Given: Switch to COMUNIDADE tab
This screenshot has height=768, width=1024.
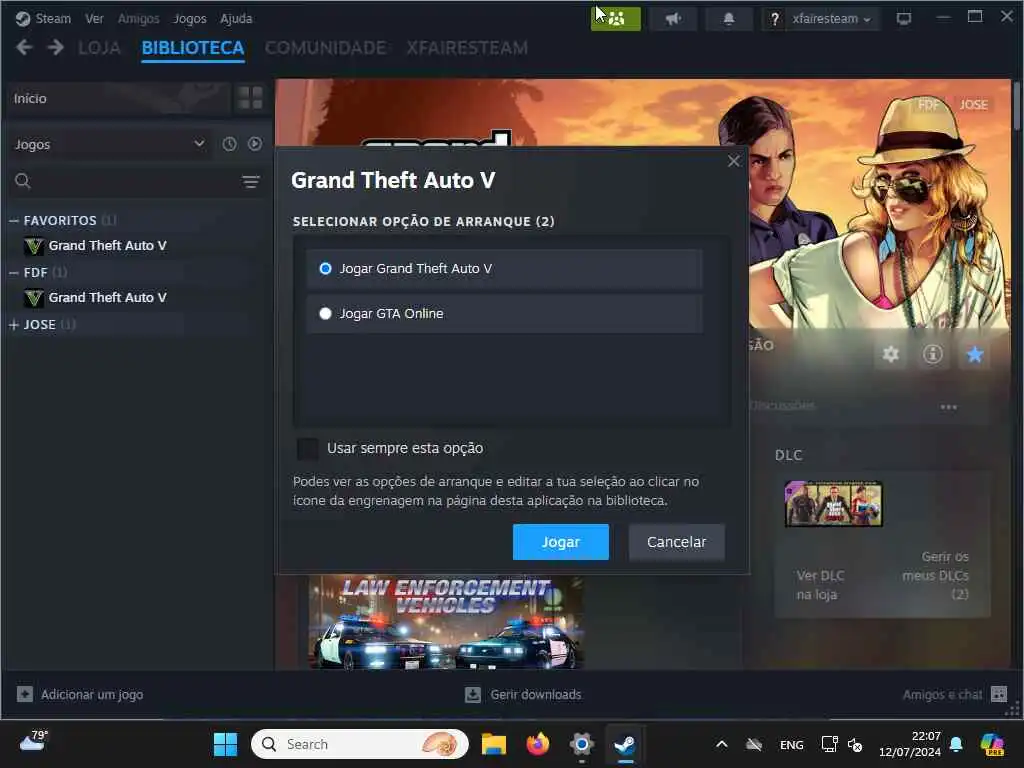Looking at the screenshot, I should click(325, 48).
